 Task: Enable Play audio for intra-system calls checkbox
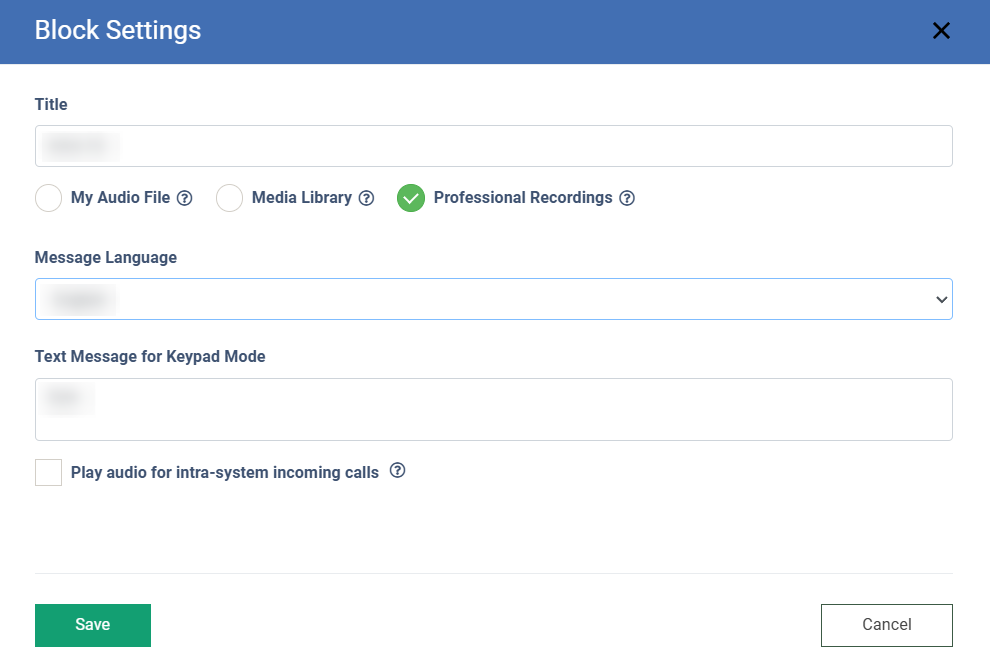[49, 472]
